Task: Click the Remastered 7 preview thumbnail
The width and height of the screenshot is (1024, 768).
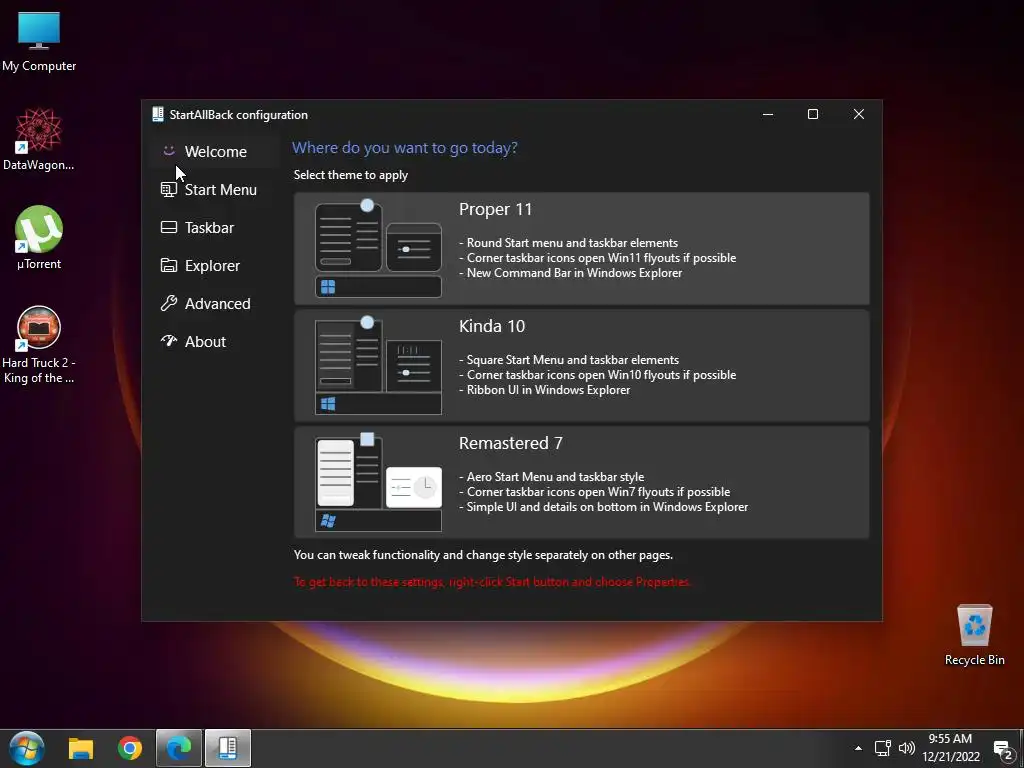Action: click(378, 483)
